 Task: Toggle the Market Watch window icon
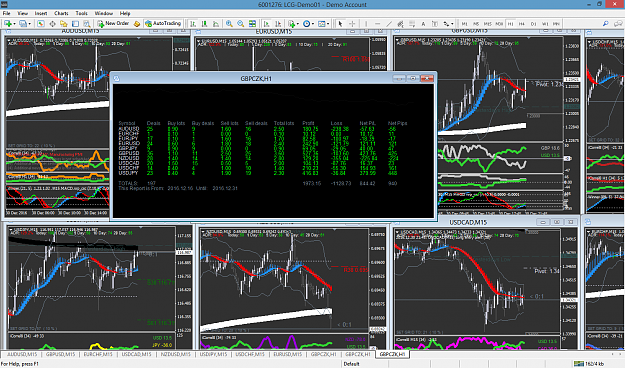point(41,24)
